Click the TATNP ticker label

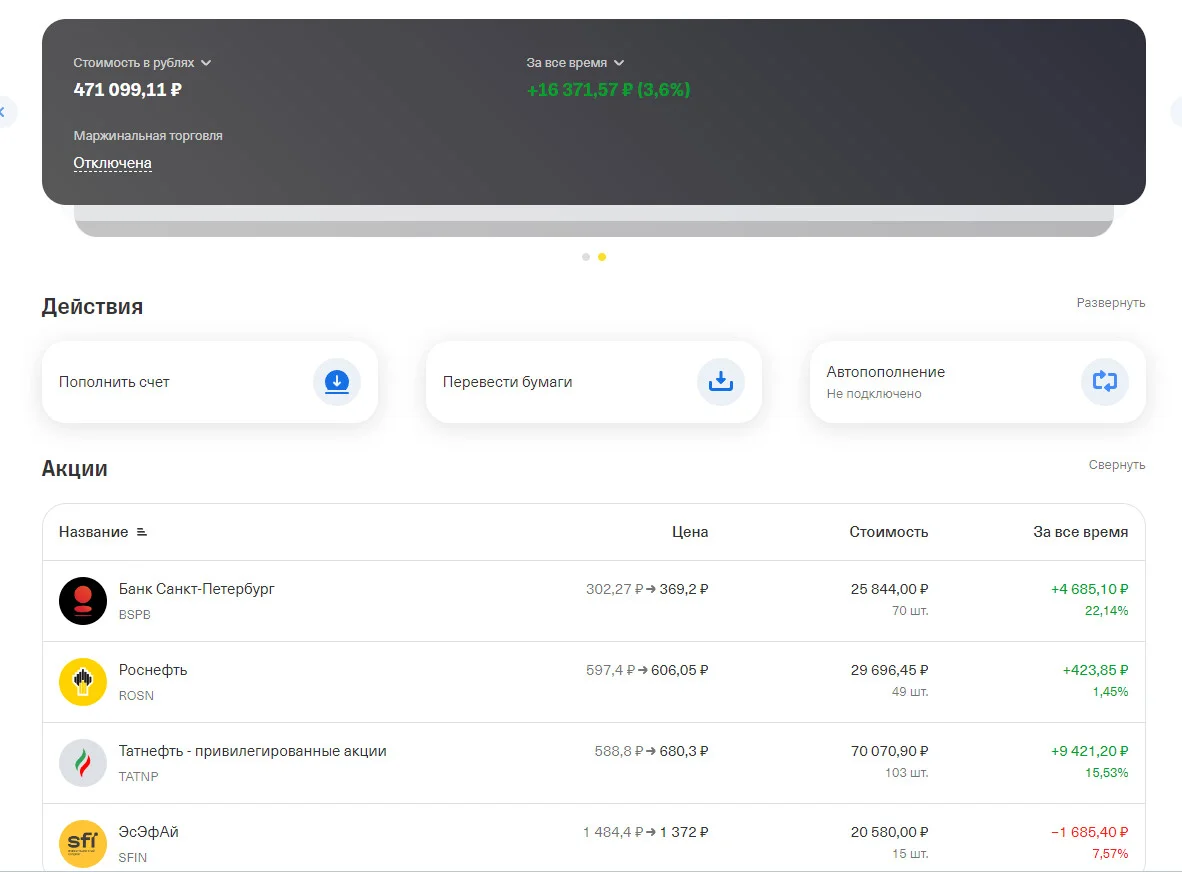tap(139, 776)
